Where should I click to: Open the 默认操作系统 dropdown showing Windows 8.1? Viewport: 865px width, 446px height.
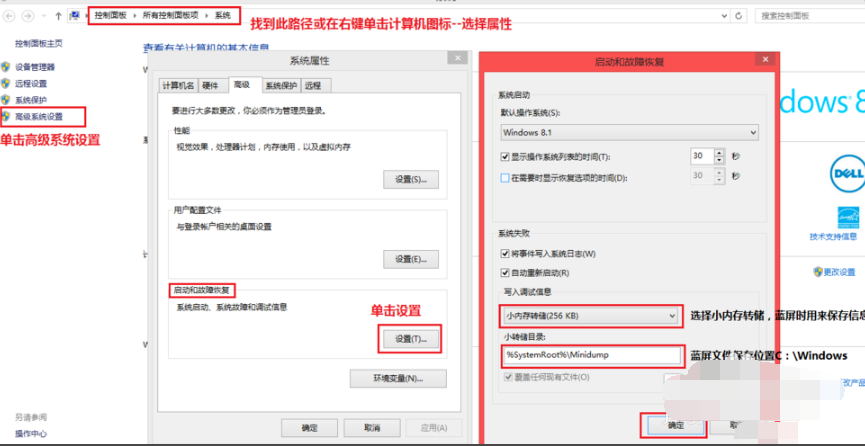[629, 132]
